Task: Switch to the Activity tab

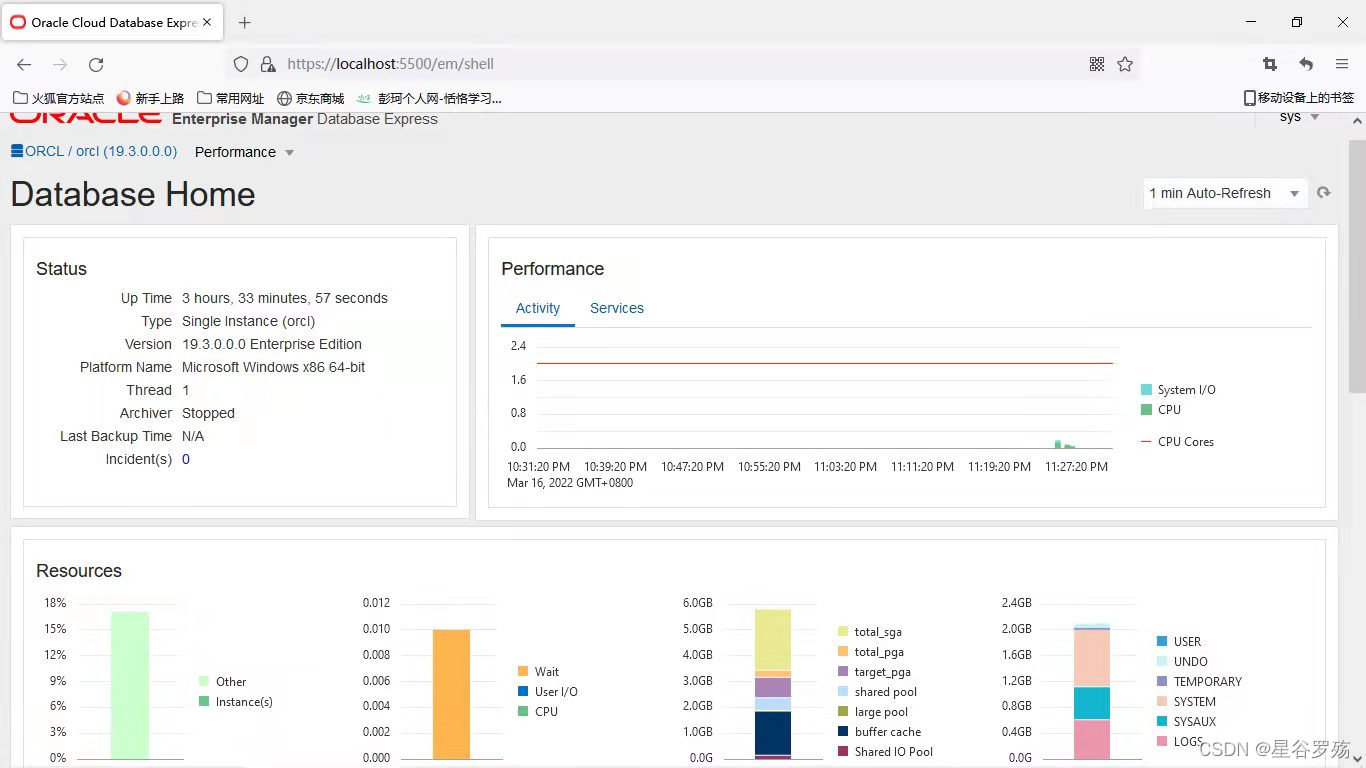Action: 538,308
